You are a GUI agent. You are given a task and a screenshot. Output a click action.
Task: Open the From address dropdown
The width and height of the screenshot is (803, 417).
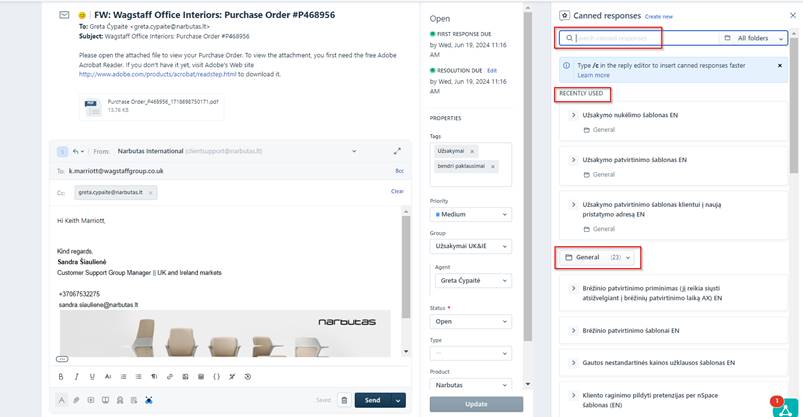coord(354,151)
